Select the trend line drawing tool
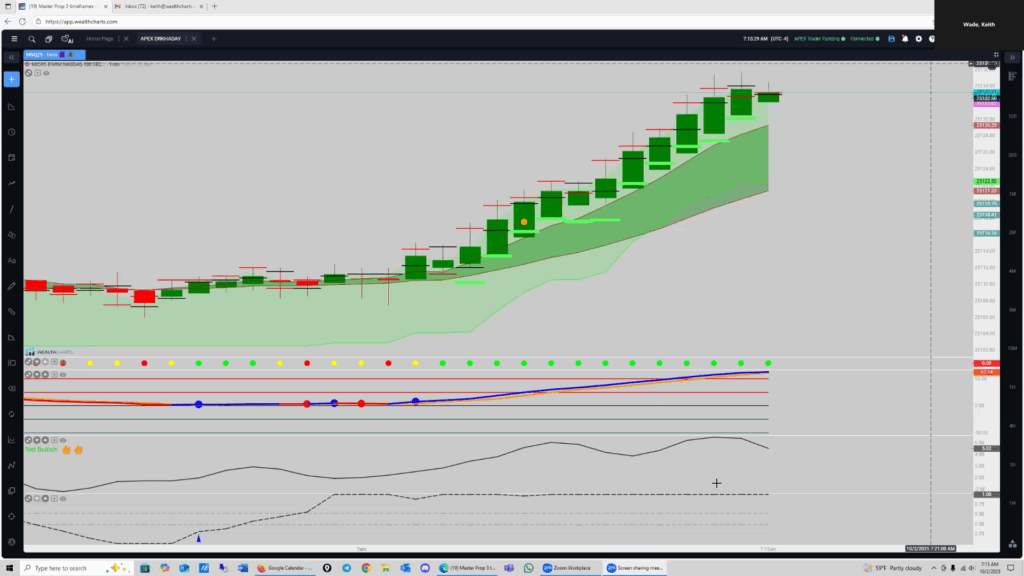The image size is (1024, 576). pos(11,209)
